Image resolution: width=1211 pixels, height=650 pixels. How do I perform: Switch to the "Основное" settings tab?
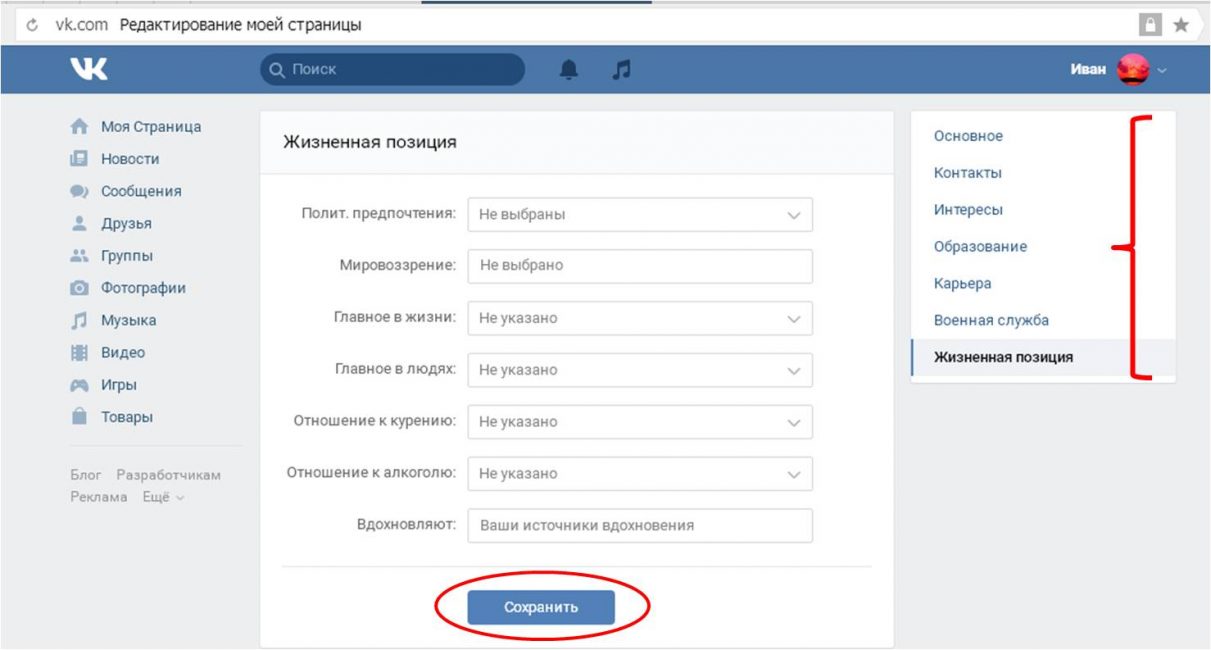[968, 136]
